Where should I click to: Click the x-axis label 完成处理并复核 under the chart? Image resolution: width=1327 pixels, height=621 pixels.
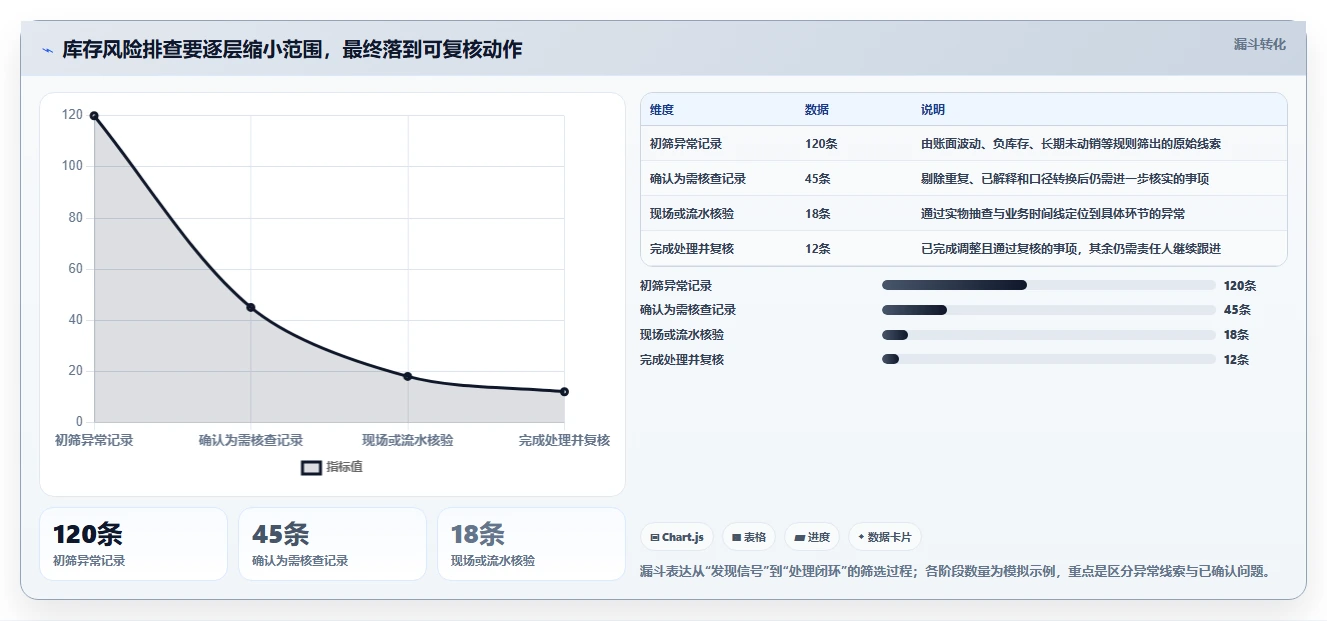coord(564,440)
